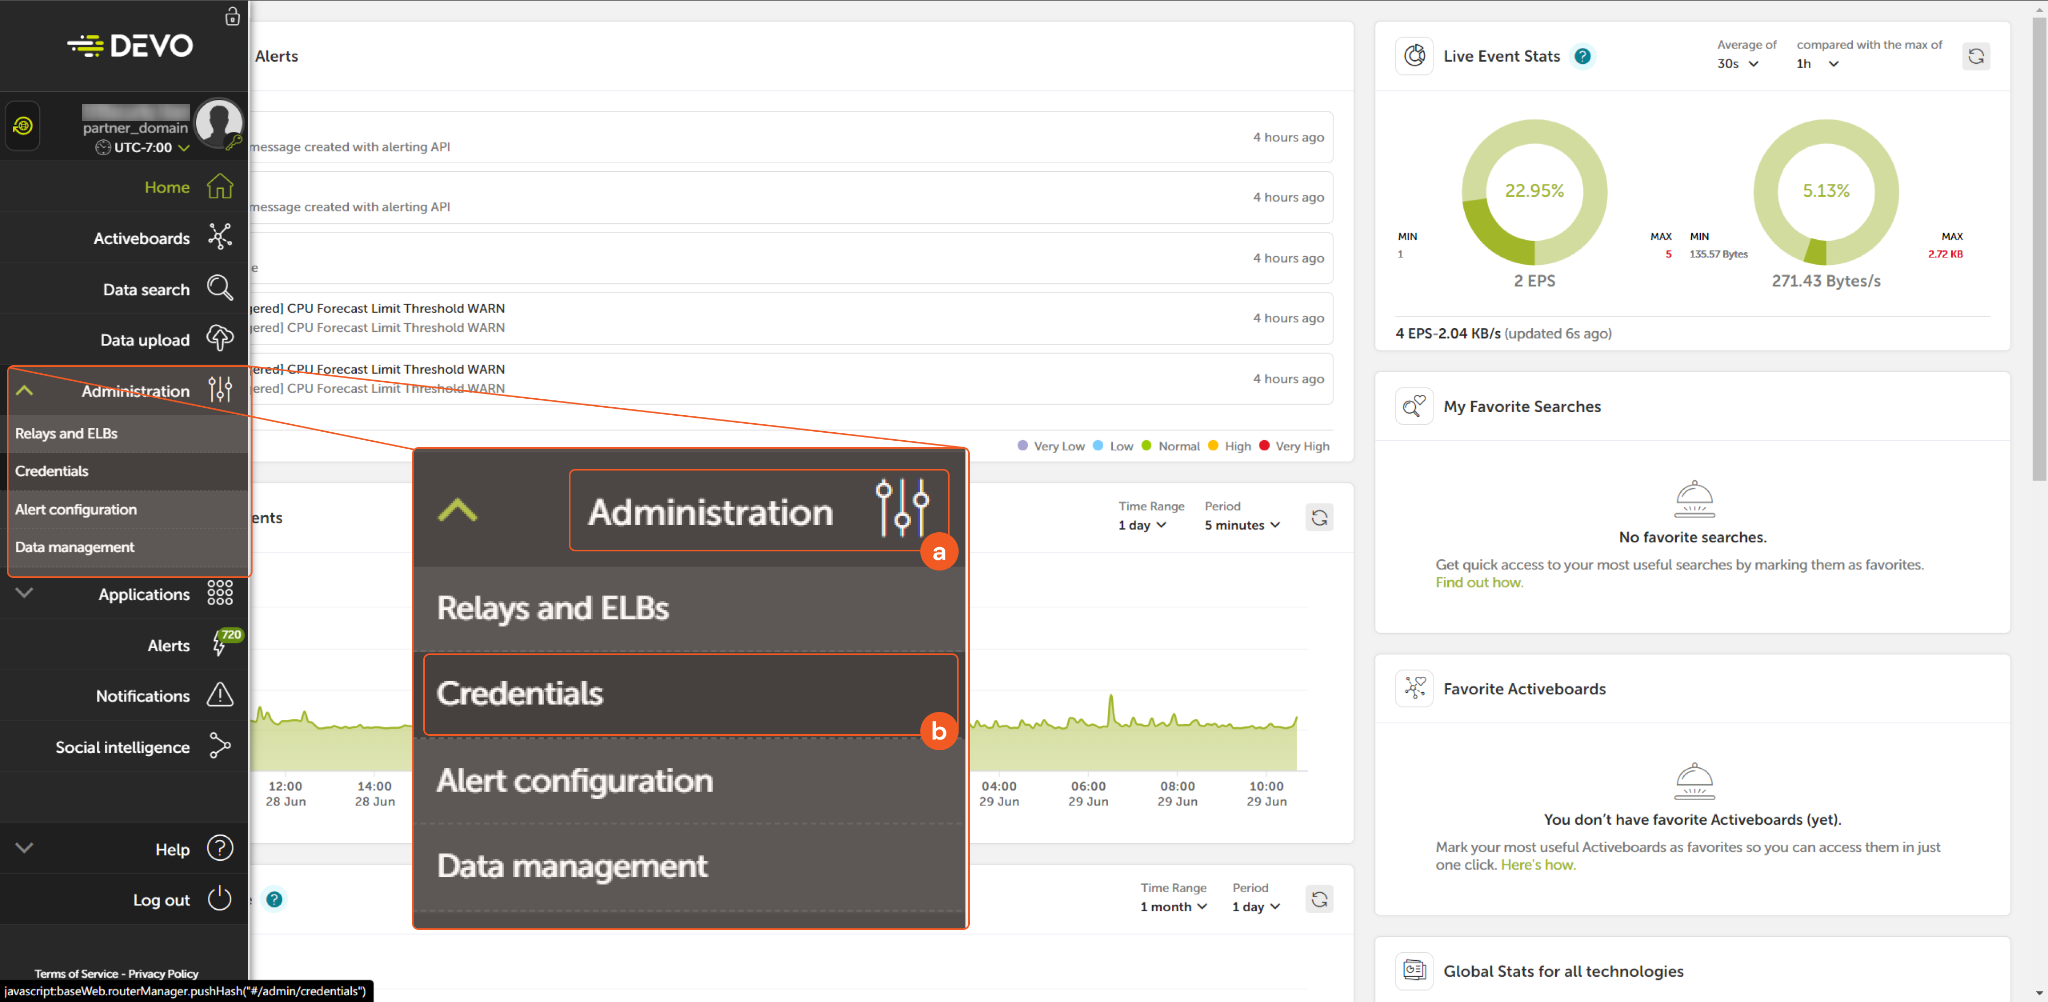Toggle the Very High legend item
The height and width of the screenshot is (1002, 2048).
(1294, 446)
